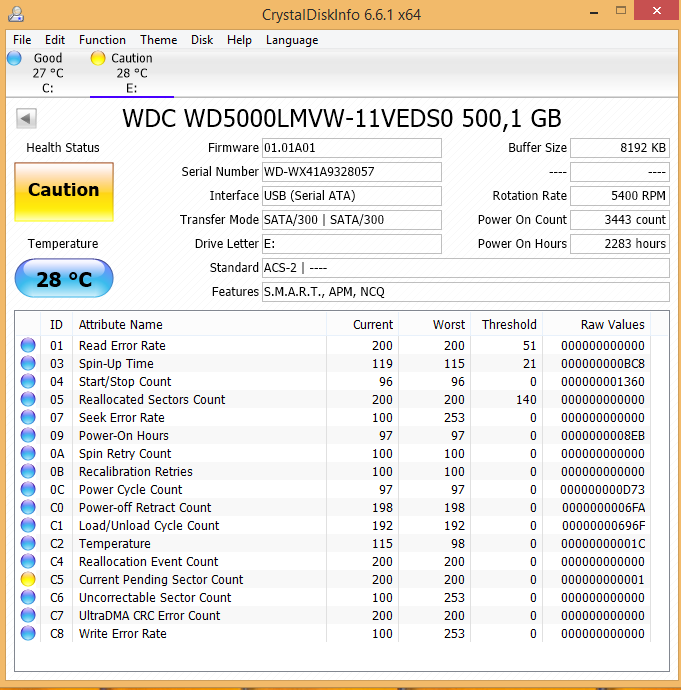The height and width of the screenshot is (690, 681).
Task: Click status orb for Seek Error Rate
Action: [x=28, y=418]
